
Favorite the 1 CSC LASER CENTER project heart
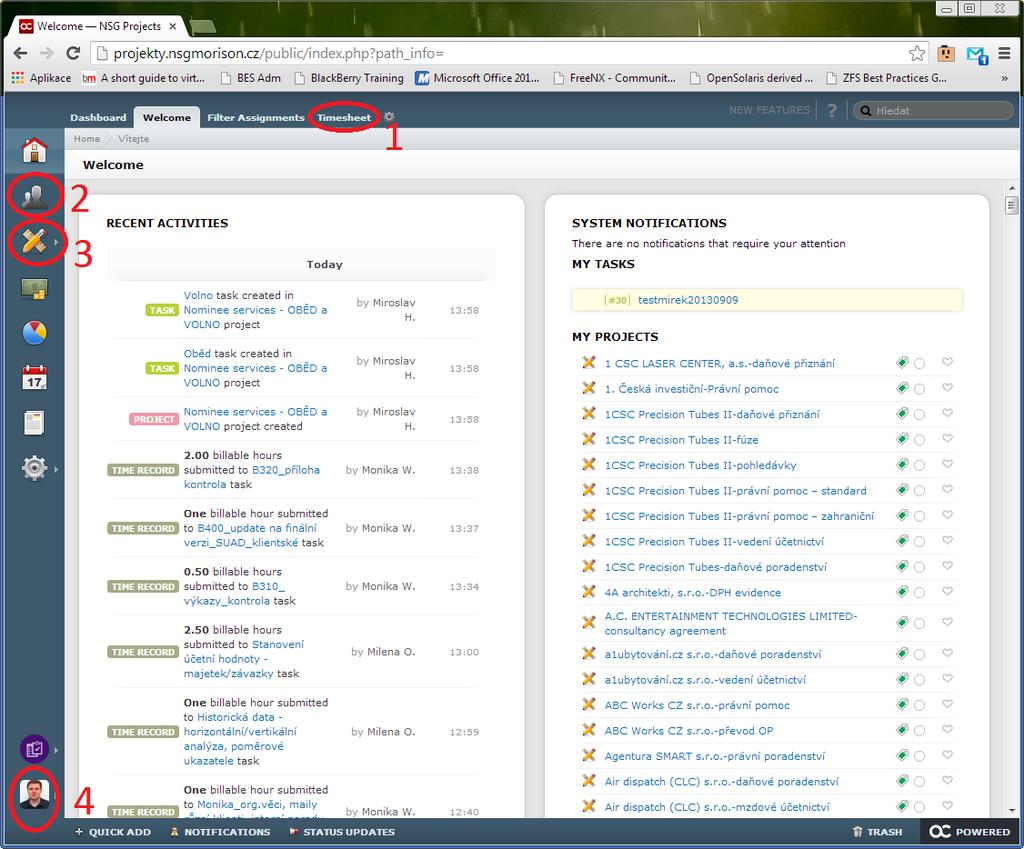pyautogui.click(x=948, y=362)
